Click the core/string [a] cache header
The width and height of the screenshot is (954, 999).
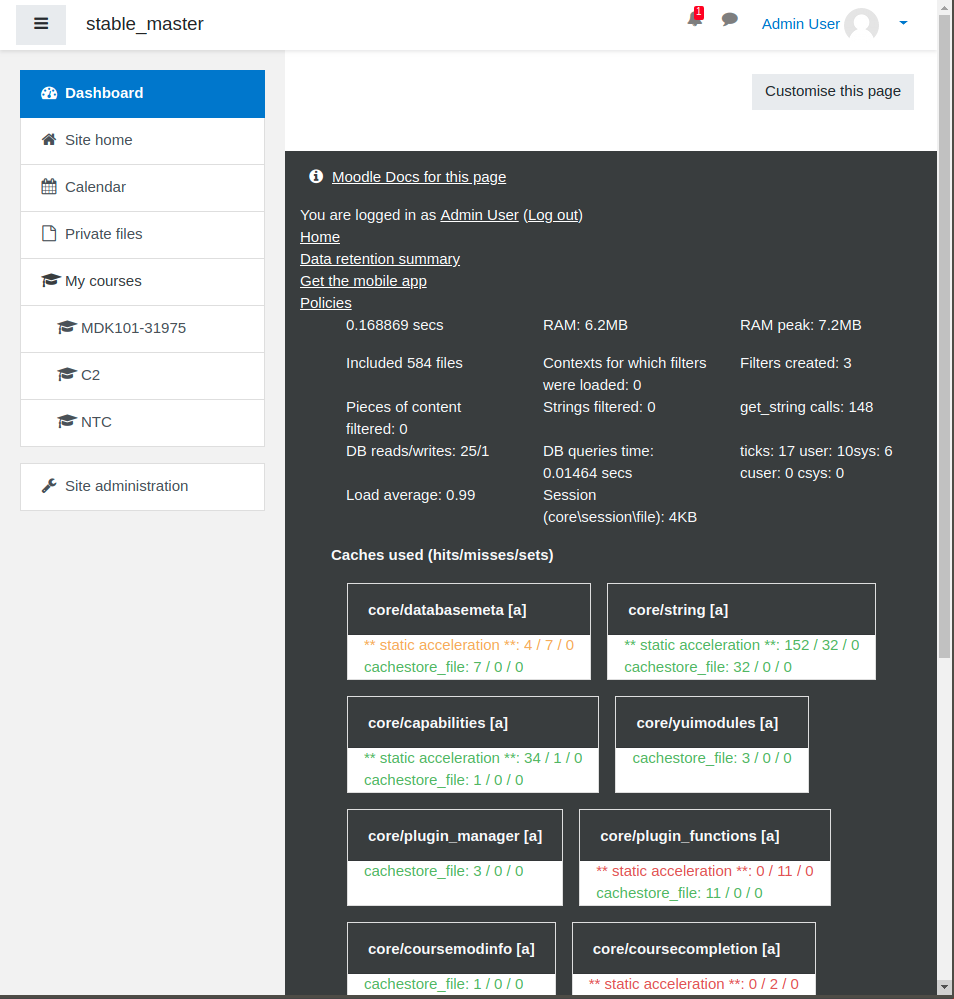click(x=741, y=610)
